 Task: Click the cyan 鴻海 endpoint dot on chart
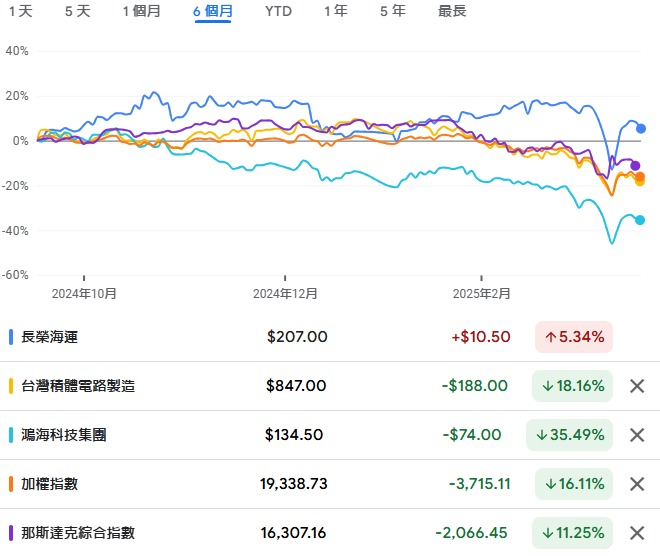[x=640, y=220]
